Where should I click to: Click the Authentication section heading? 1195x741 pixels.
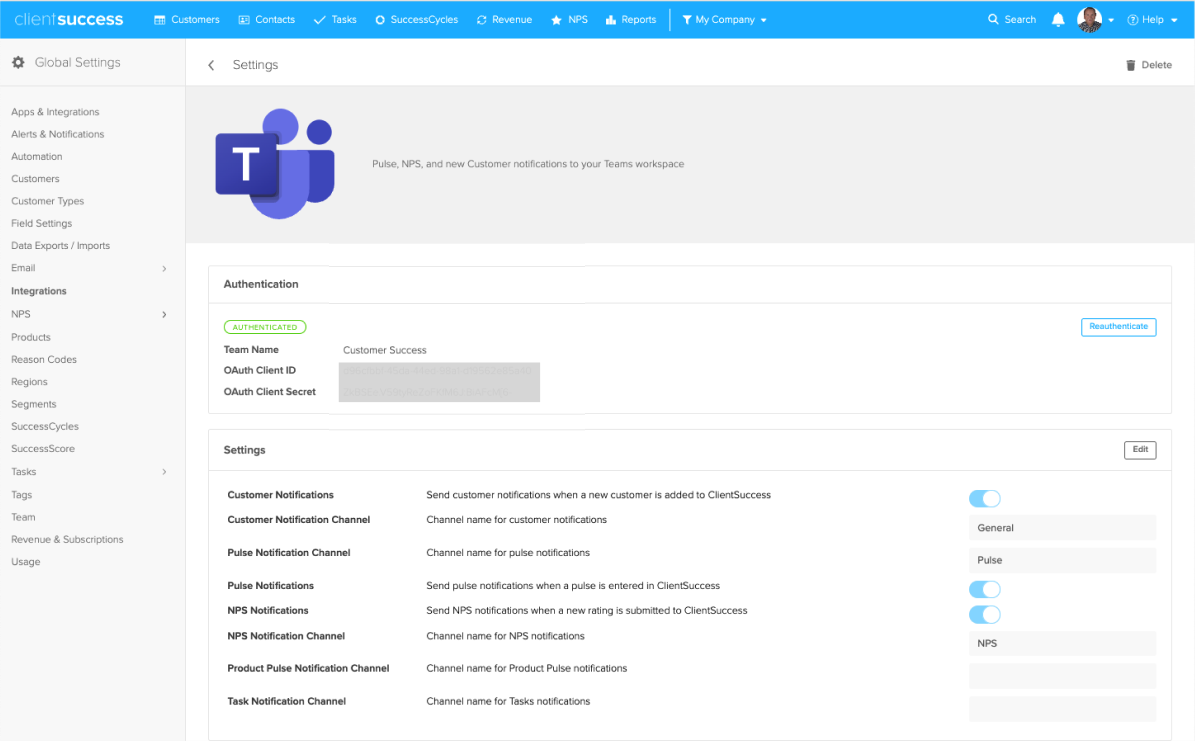click(x=261, y=284)
